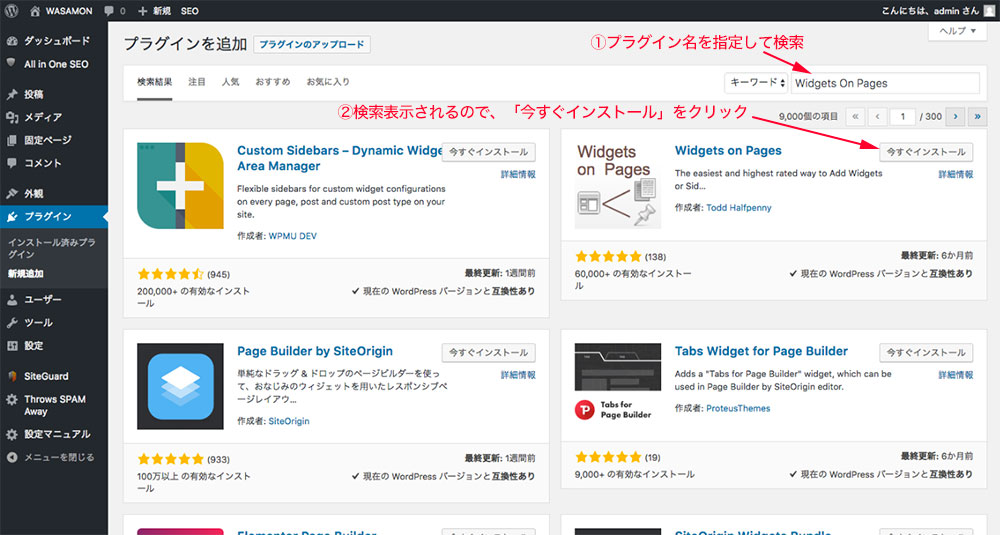Viewport: 1000px width, 535px height.
Task: Switch to お気に入り favorites tab
Action: click(x=328, y=82)
